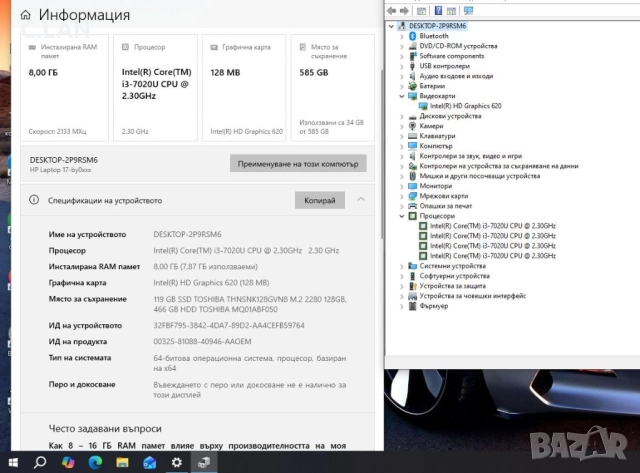Image resolution: width=640 pixels, height=473 pixels.
Task: Select Контролери за звук, видео и игри
Action: pyautogui.click(x=471, y=156)
